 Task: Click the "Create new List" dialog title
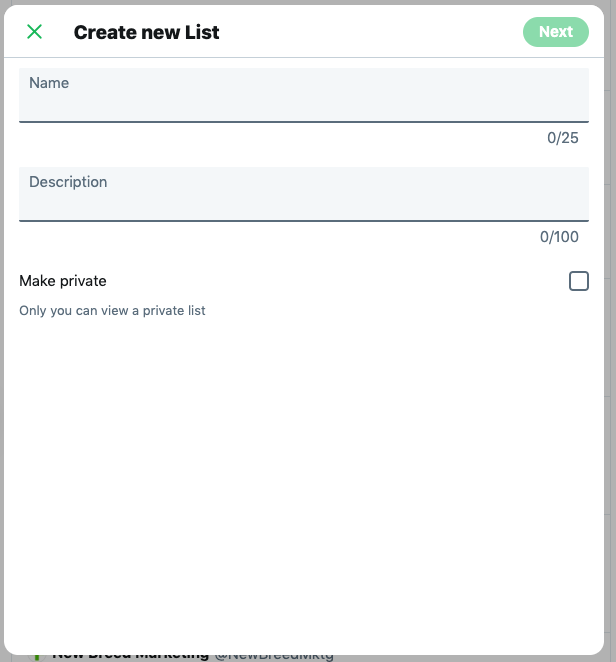click(146, 32)
